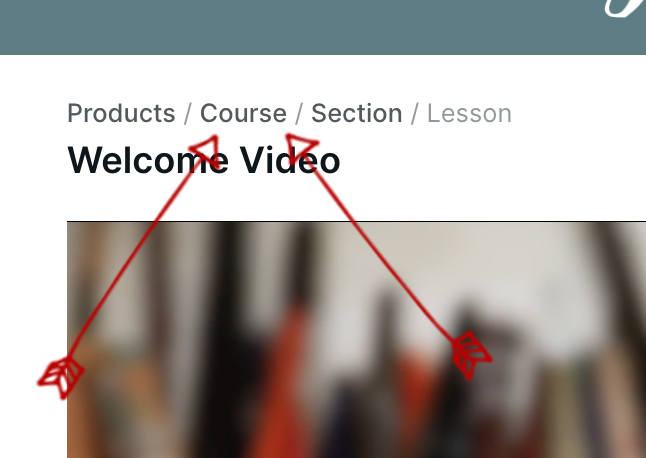The width and height of the screenshot is (646, 458).
Task: Play the blurred welcome video thumbnail
Action: pyautogui.click(x=356, y=340)
